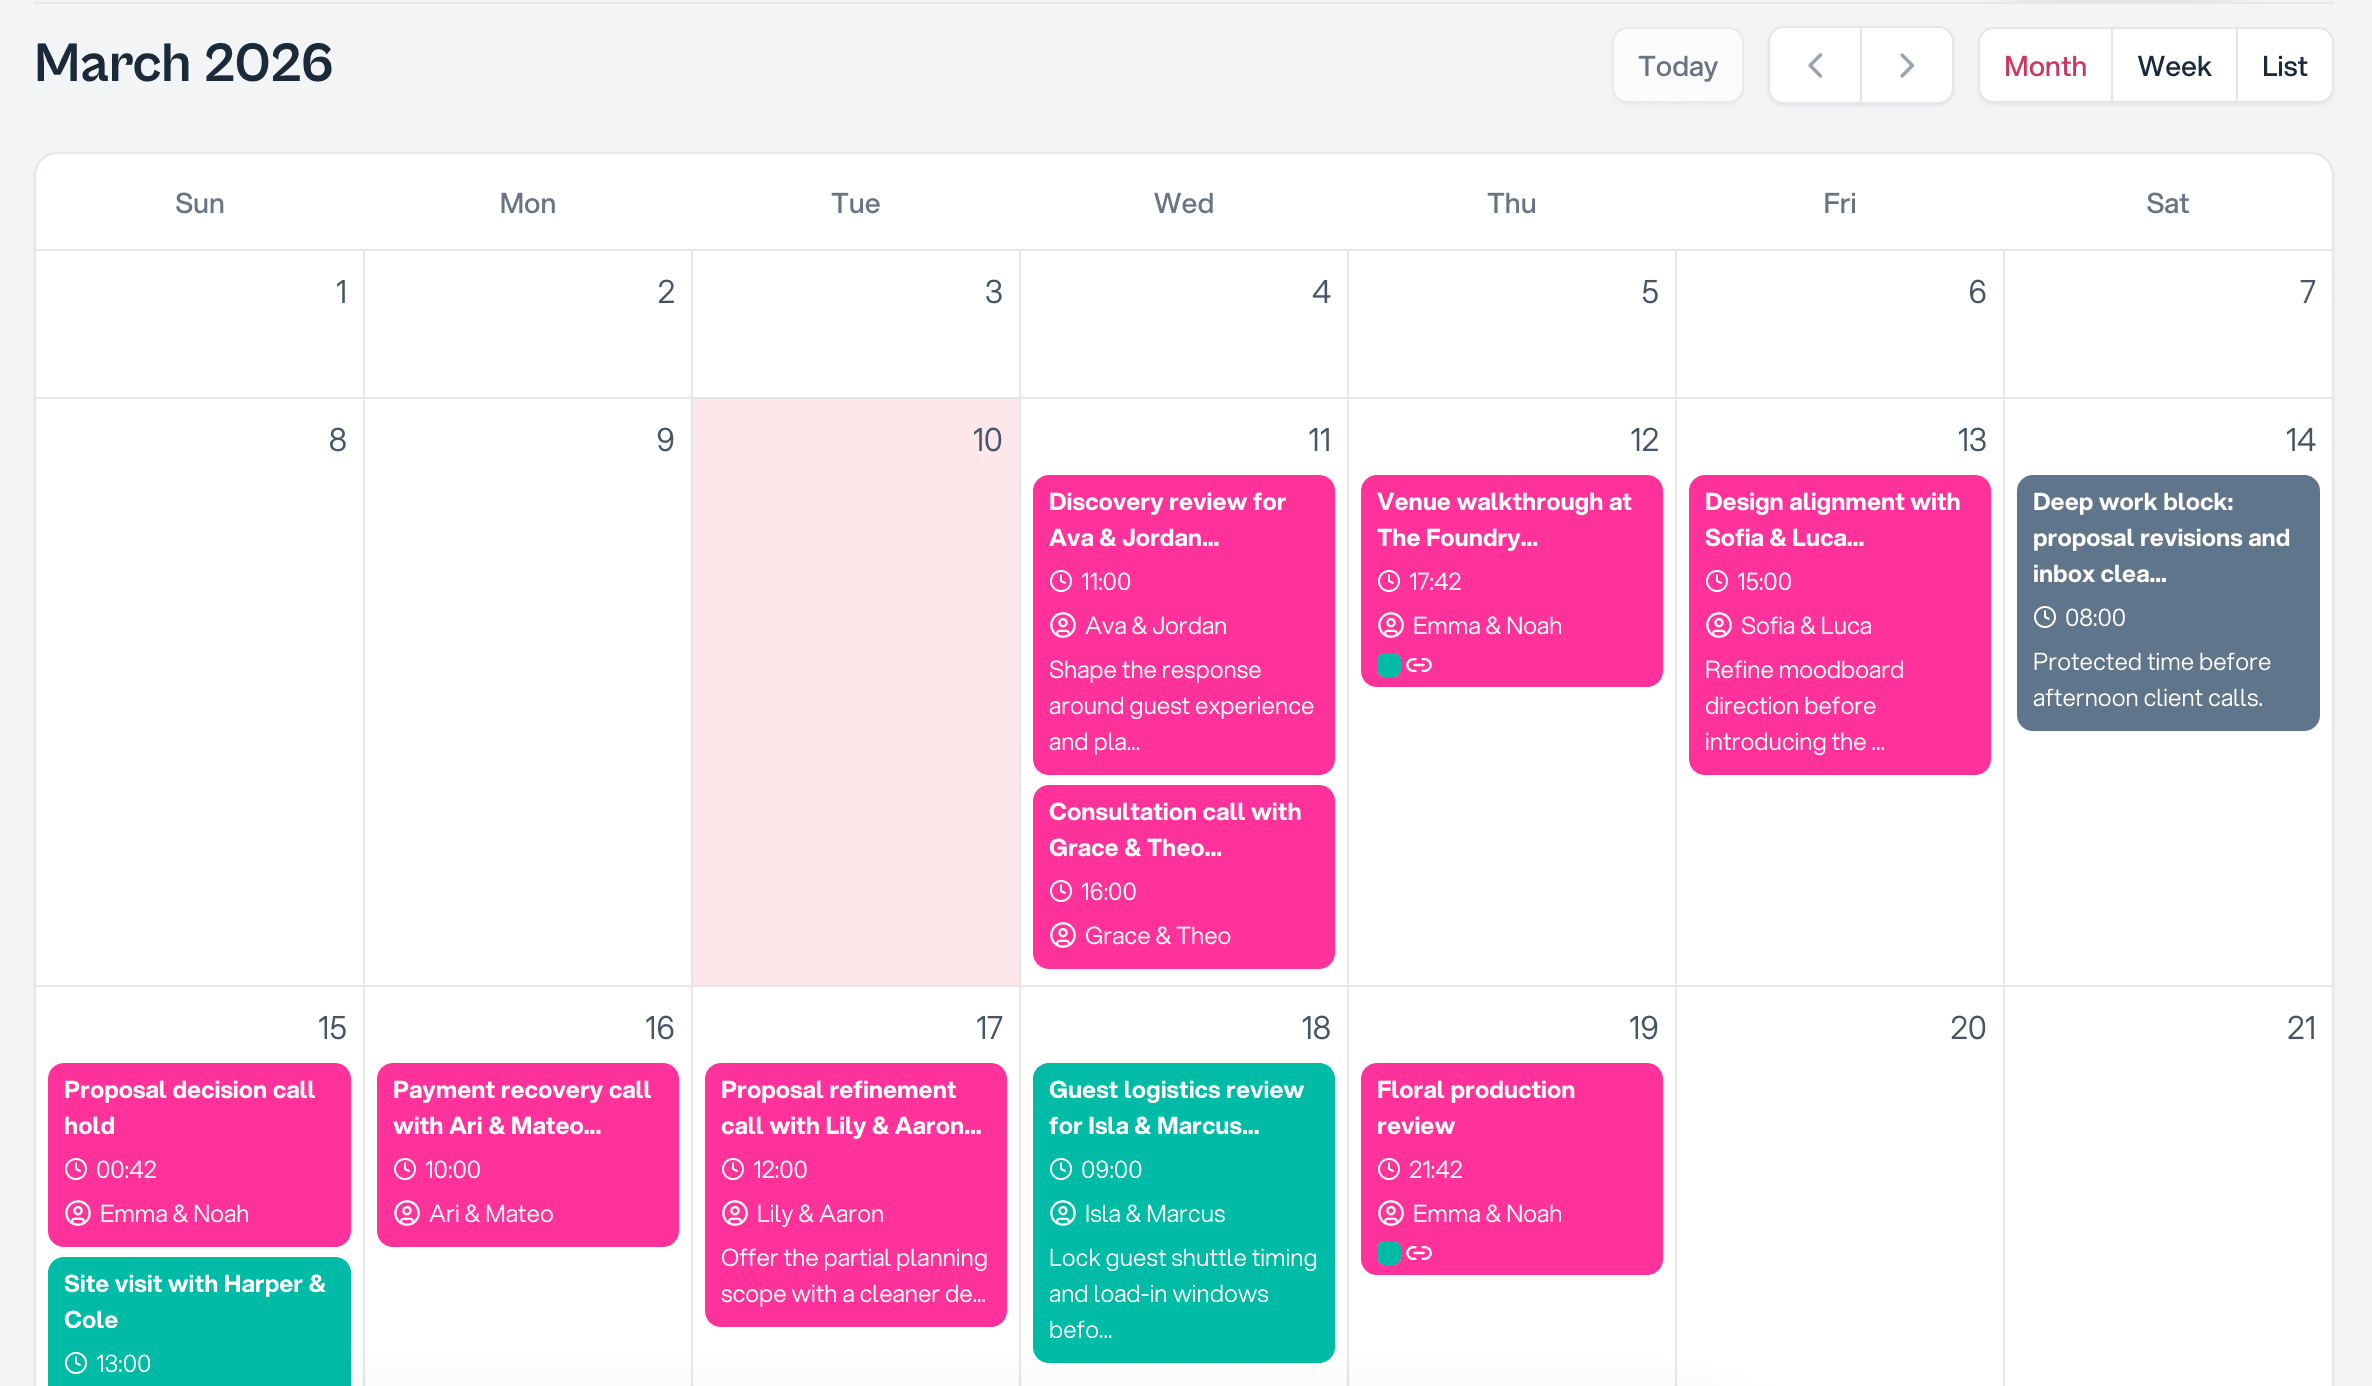Jump to today's date with Today button

point(1677,65)
